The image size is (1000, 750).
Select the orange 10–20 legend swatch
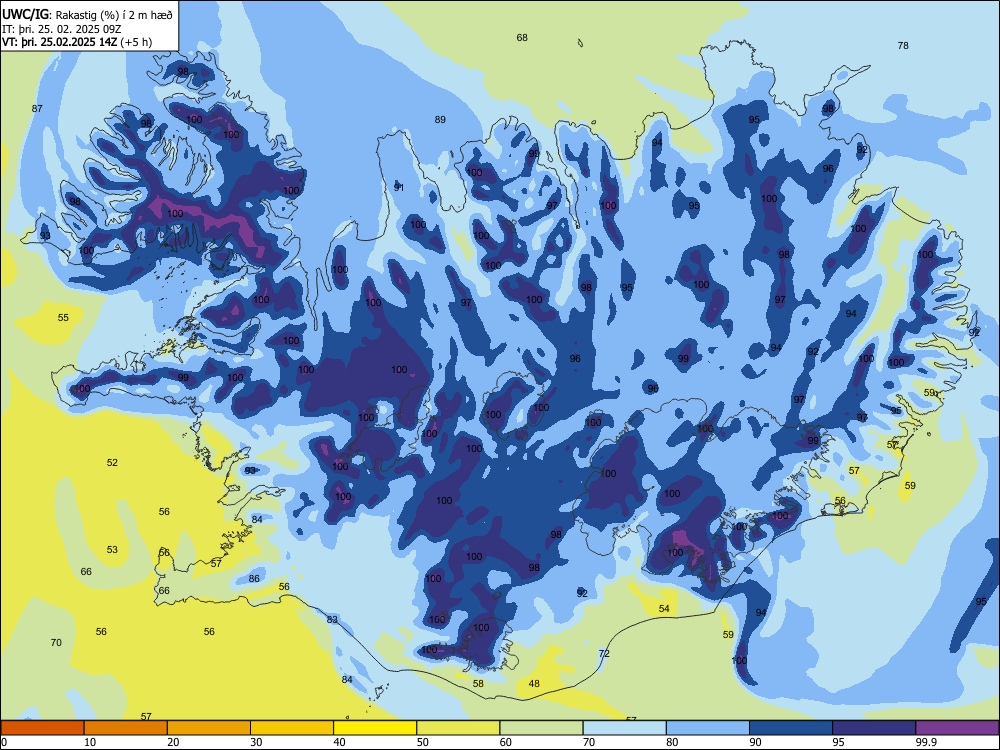tap(126, 728)
